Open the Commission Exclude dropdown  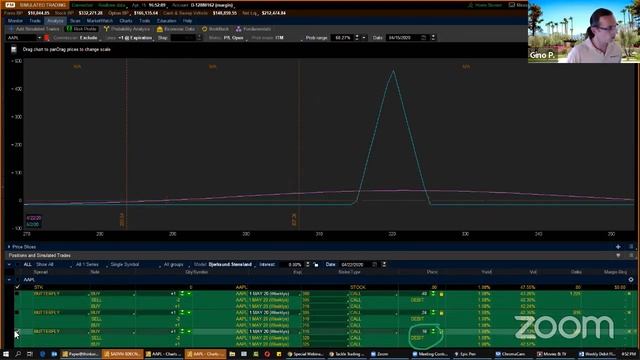(x=77, y=38)
